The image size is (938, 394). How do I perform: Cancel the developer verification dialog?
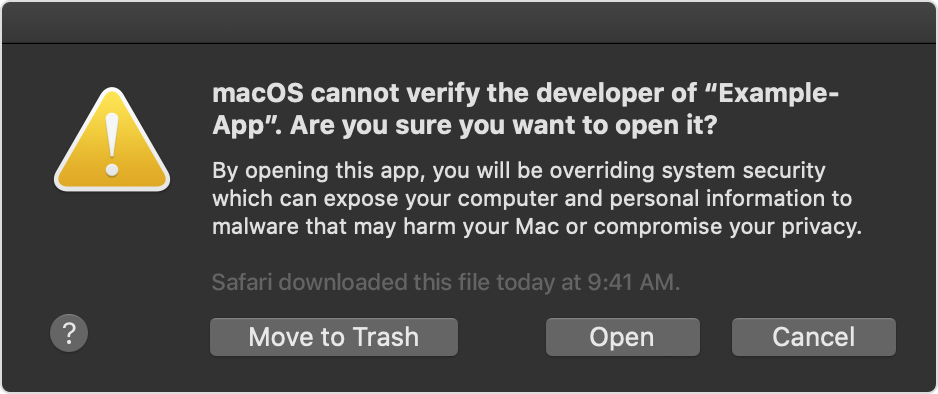(814, 337)
